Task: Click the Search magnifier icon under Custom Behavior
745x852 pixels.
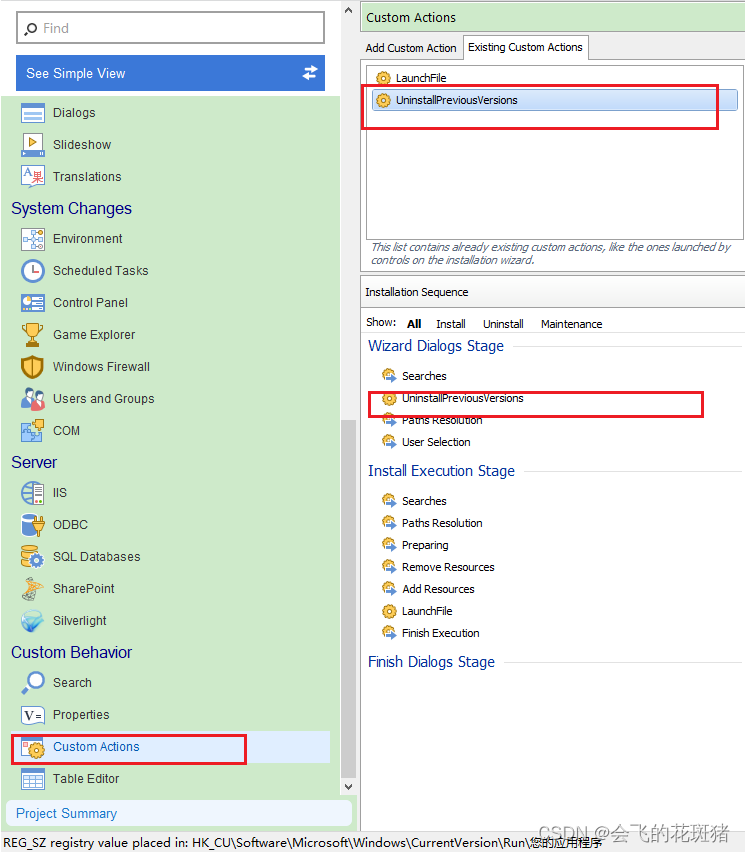Action: [33, 683]
